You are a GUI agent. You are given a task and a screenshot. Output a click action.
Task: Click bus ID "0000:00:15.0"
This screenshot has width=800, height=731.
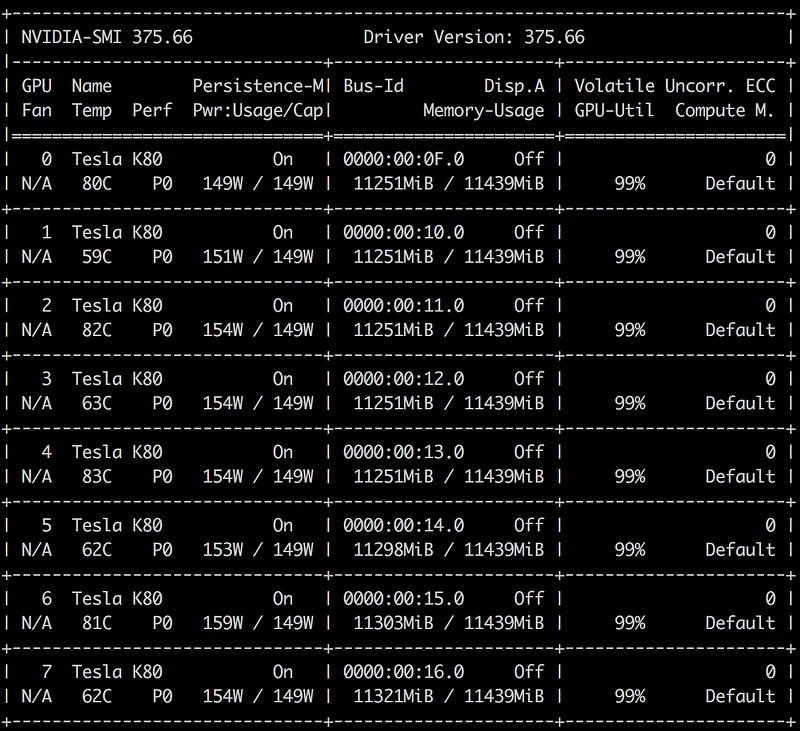pos(404,598)
